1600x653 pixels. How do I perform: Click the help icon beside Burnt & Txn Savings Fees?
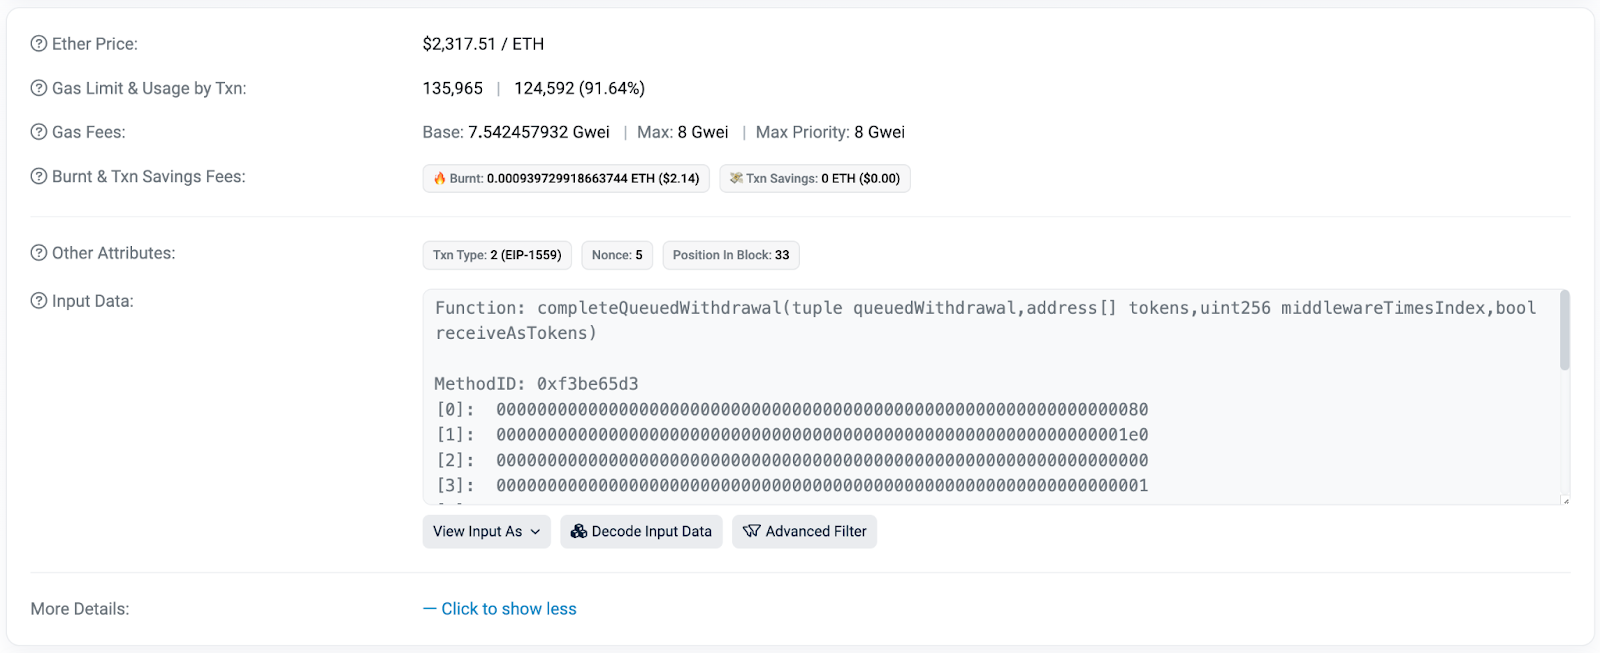(x=38, y=176)
